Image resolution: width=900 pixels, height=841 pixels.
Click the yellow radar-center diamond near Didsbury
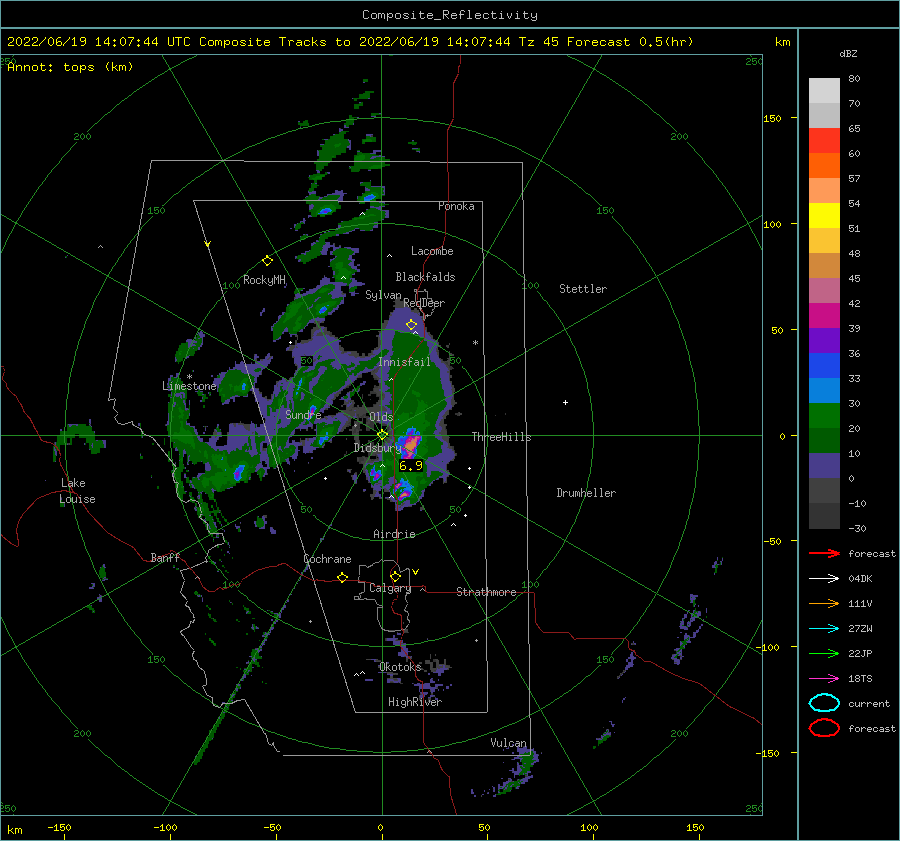[x=382, y=435]
